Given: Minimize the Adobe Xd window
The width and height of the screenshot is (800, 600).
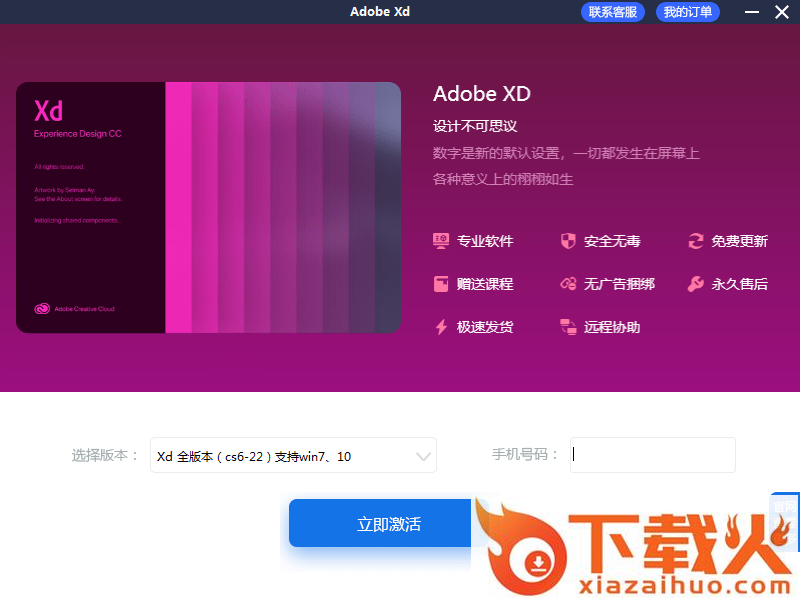Looking at the screenshot, I should (752, 12).
